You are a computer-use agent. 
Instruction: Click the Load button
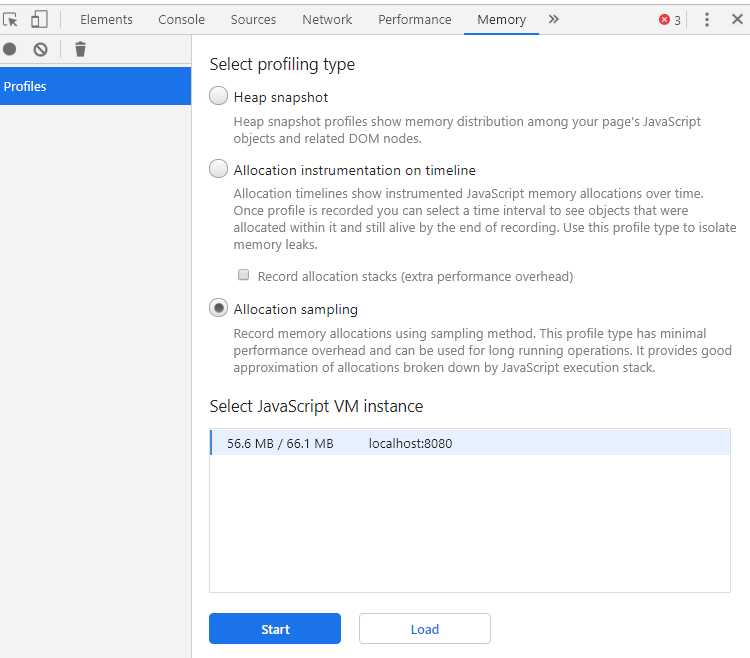pyautogui.click(x=425, y=629)
